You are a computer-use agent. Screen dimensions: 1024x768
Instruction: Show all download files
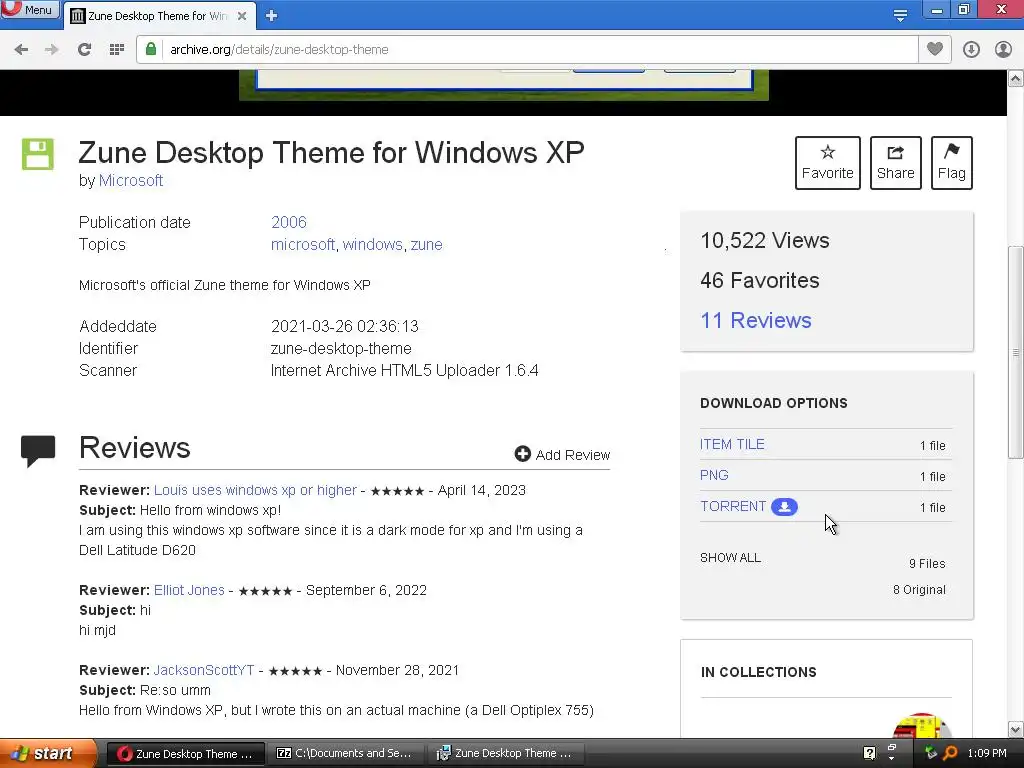point(730,558)
